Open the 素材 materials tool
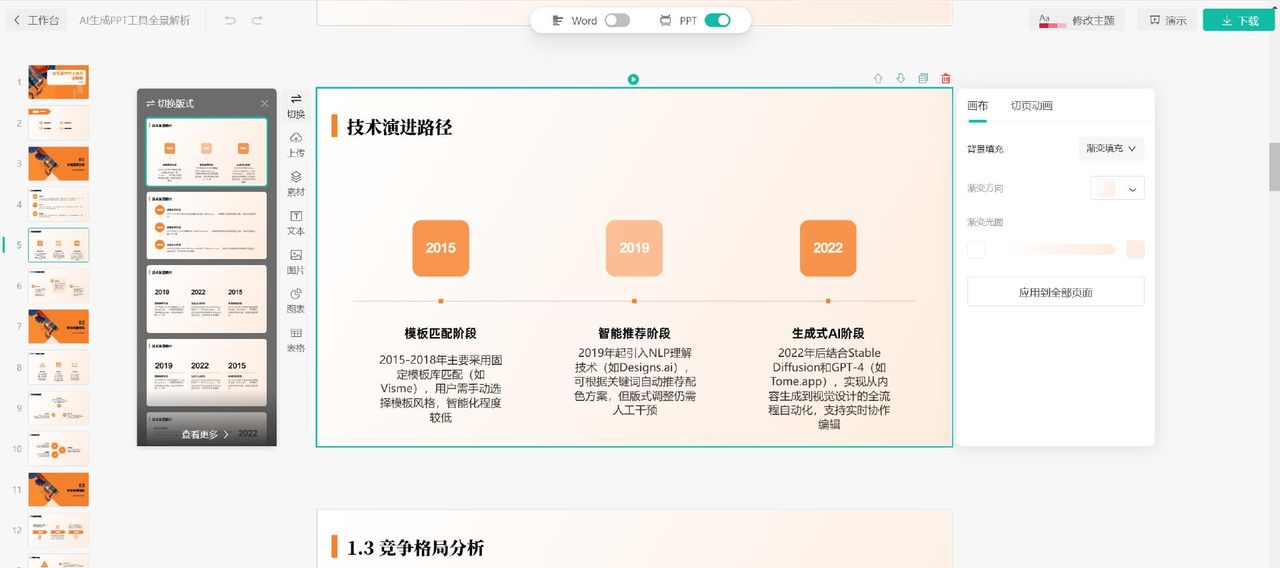Screen dimensions: 1280x568 296,183
